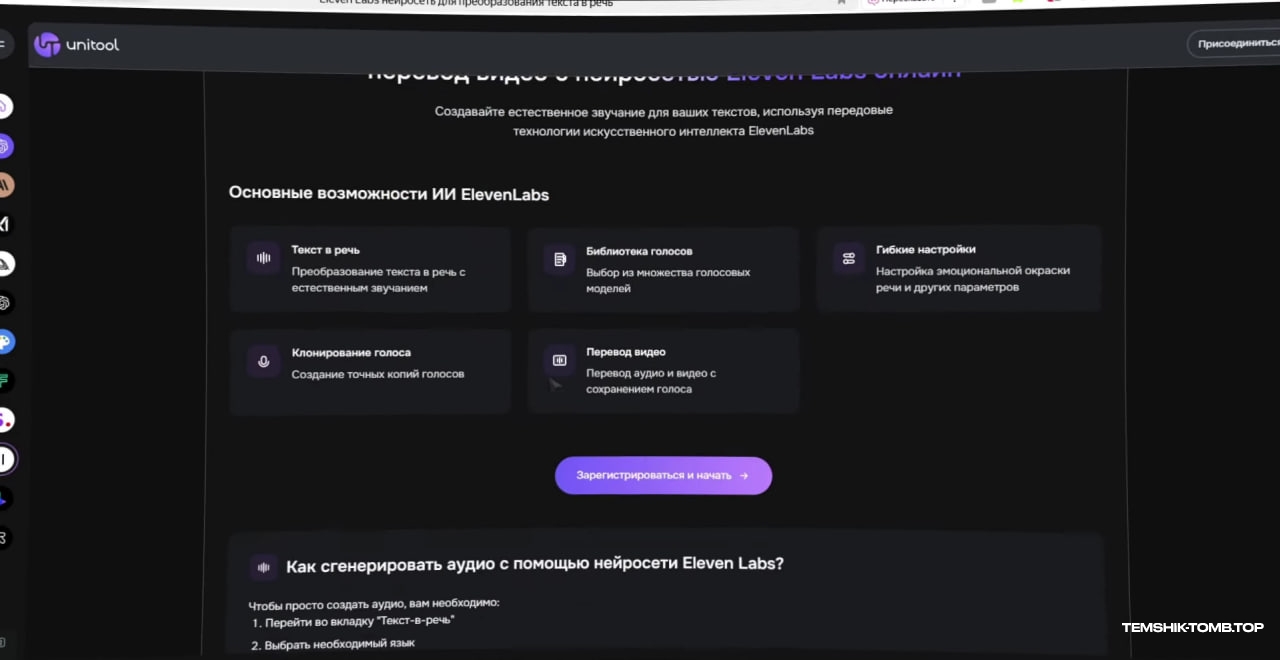Viewport: 1280px width, 660px height.
Task: Open the sidebar hamburger menu
Action: pyautogui.click(x=2, y=44)
